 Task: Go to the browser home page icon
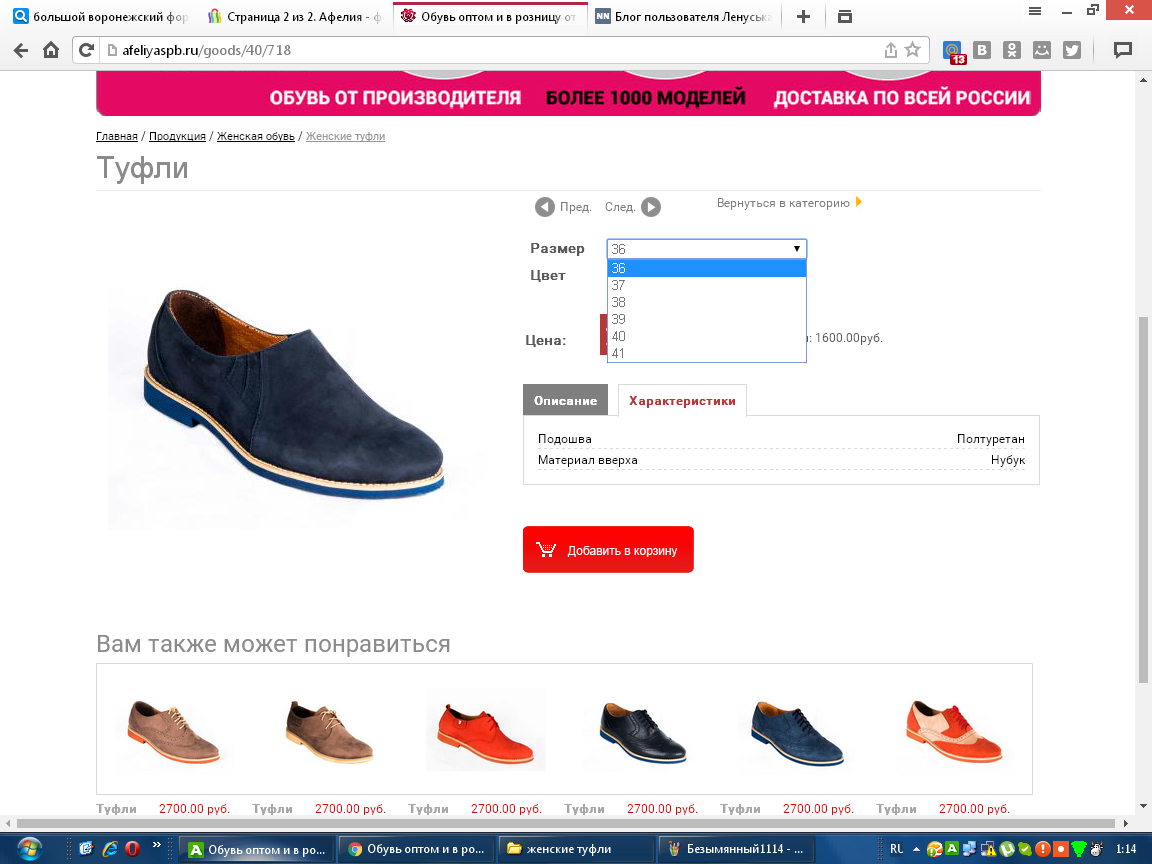[51, 50]
